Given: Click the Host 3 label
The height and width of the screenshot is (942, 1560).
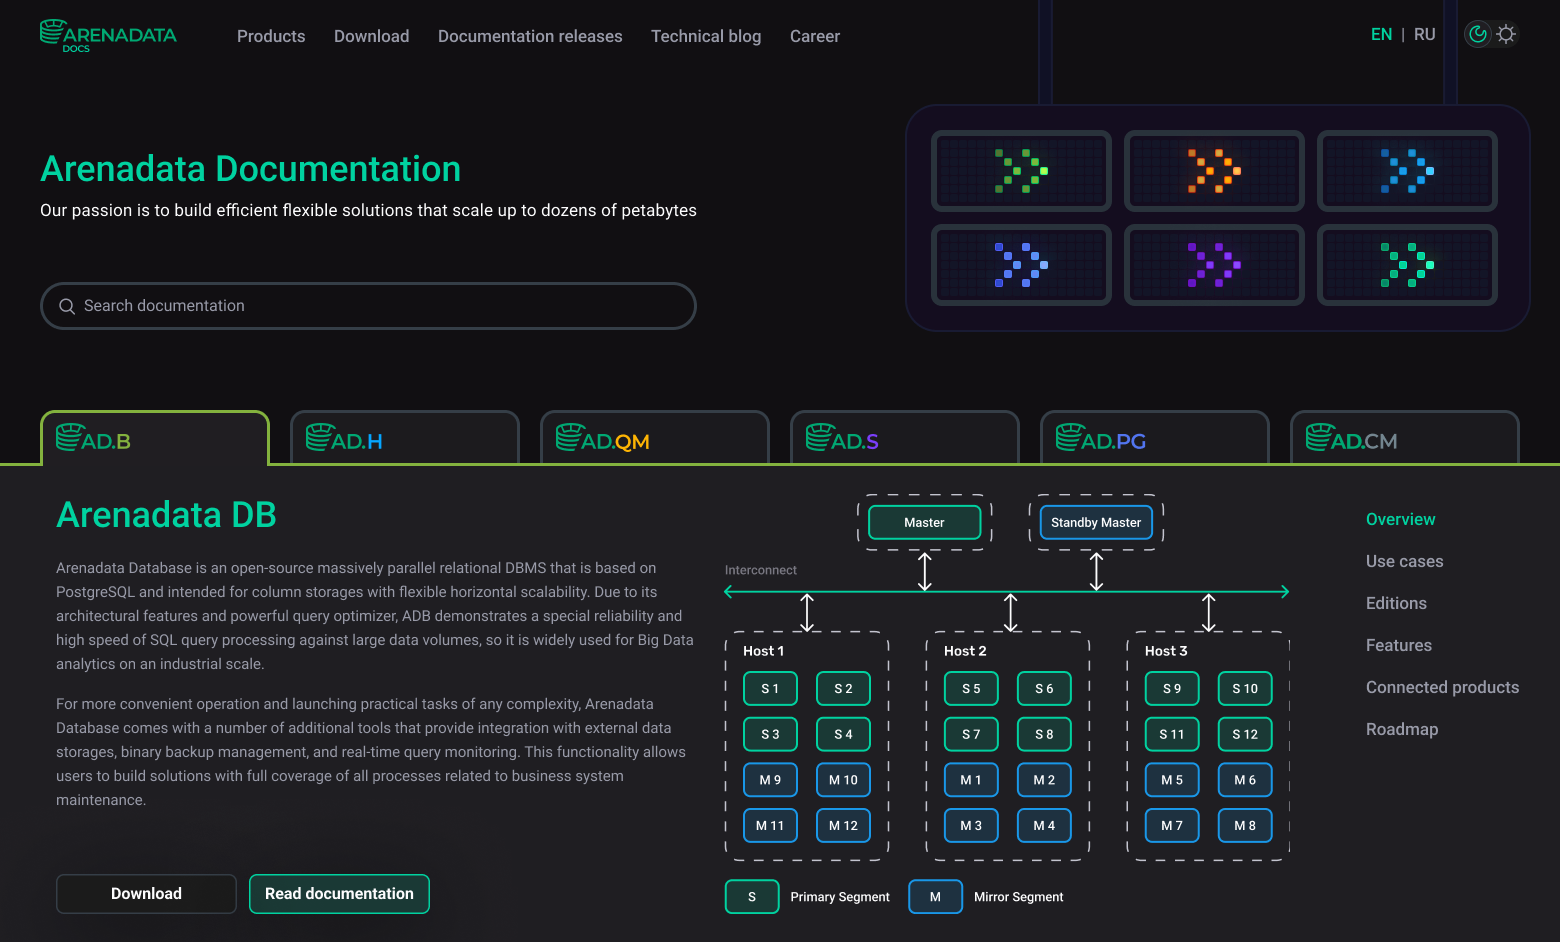Looking at the screenshot, I should 1166,651.
